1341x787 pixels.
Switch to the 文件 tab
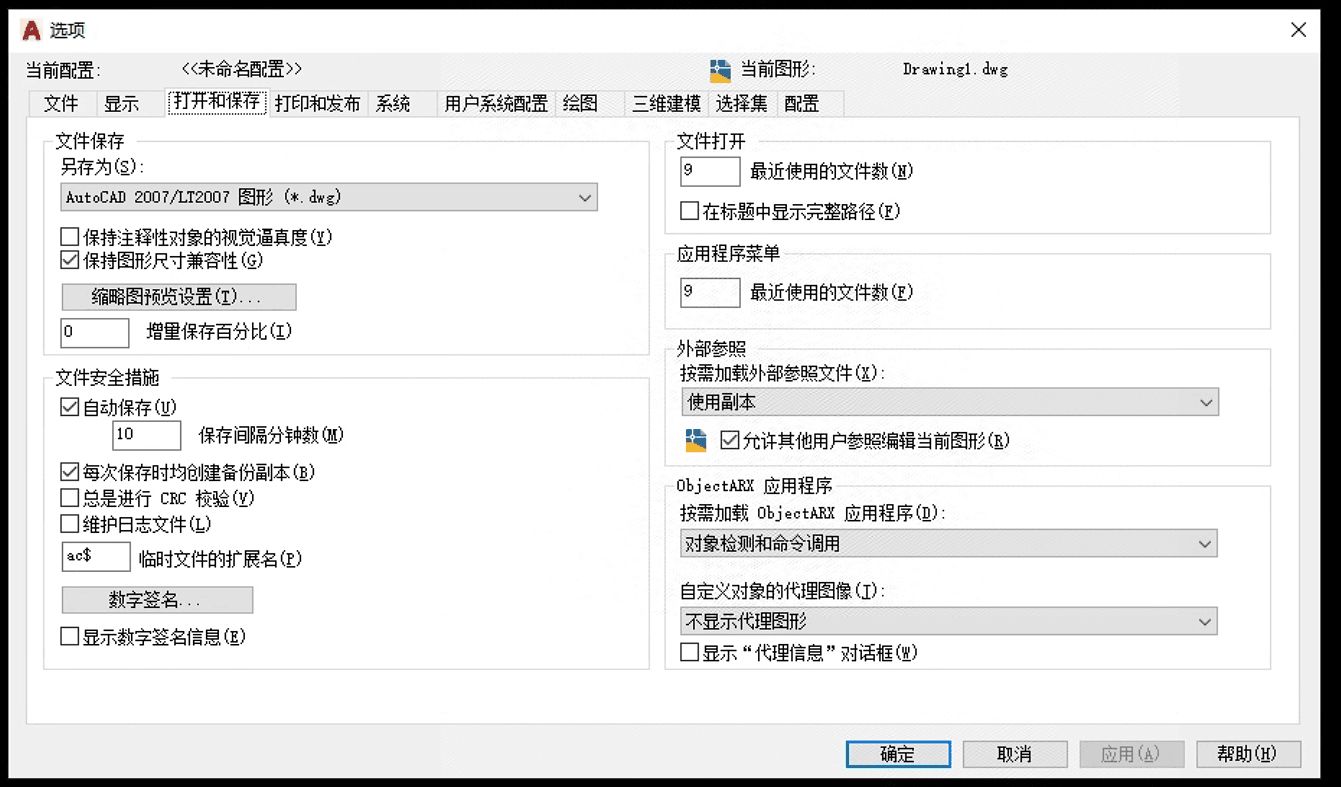(61, 103)
